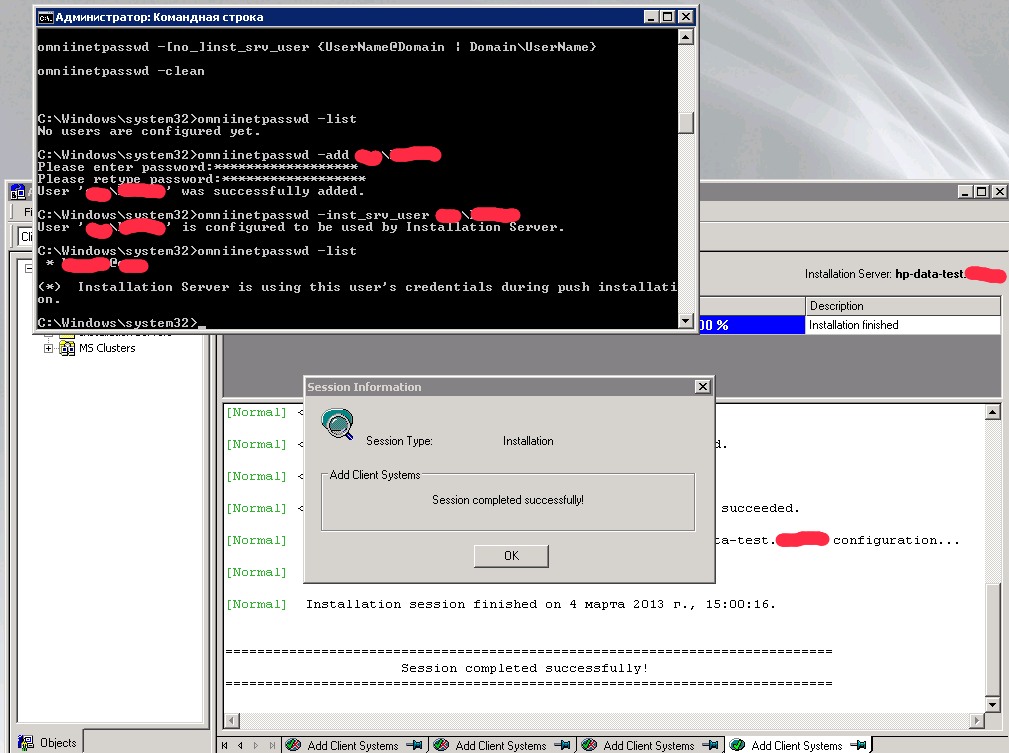Click the log horizontal scroll right arrow
The height and width of the screenshot is (753, 1009).
[x=977, y=720]
